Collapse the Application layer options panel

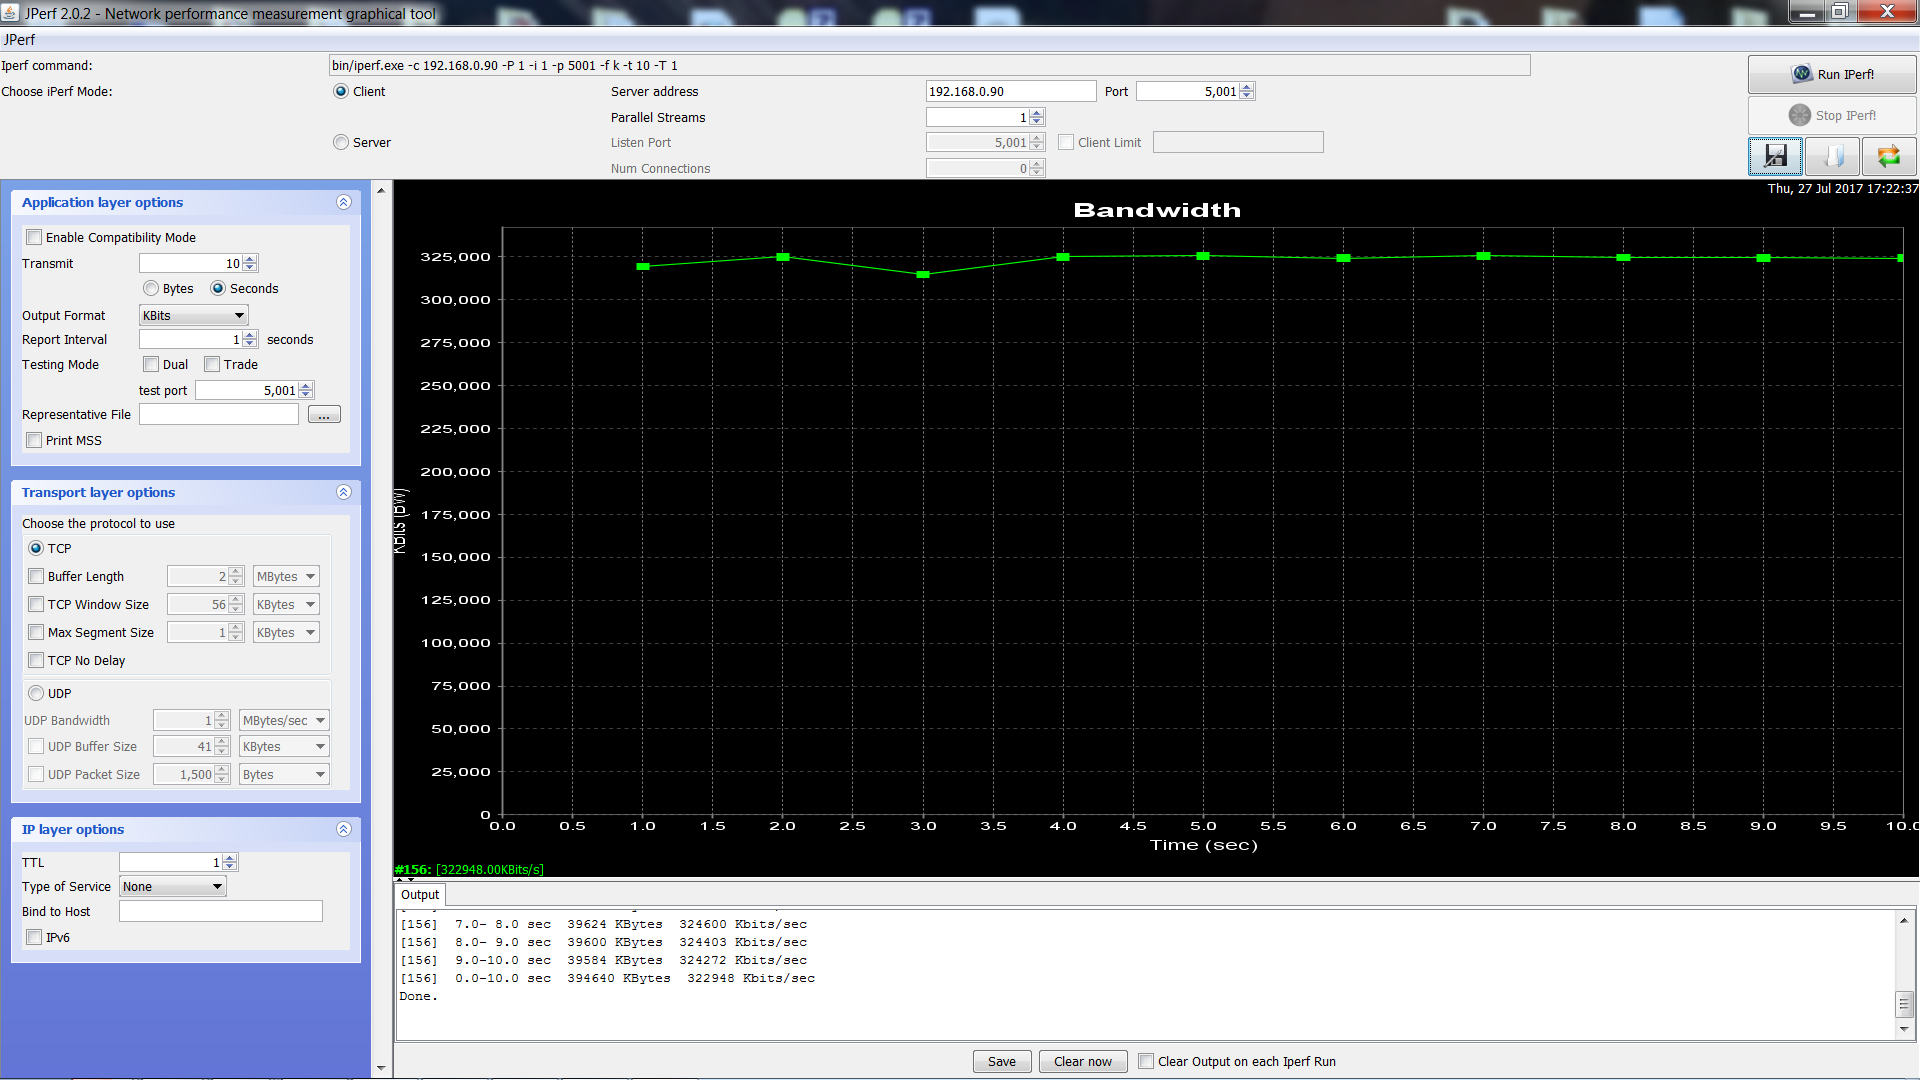click(x=343, y=202)
